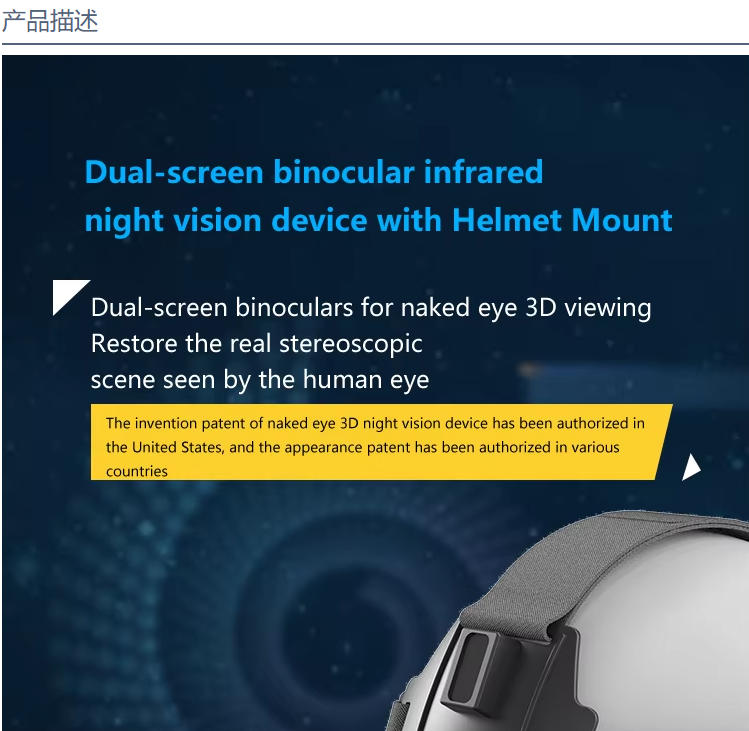This screenshot has width=749, height=731.
Task: Click the word 'countries' in the yellow banner
Action: [137, 472]
